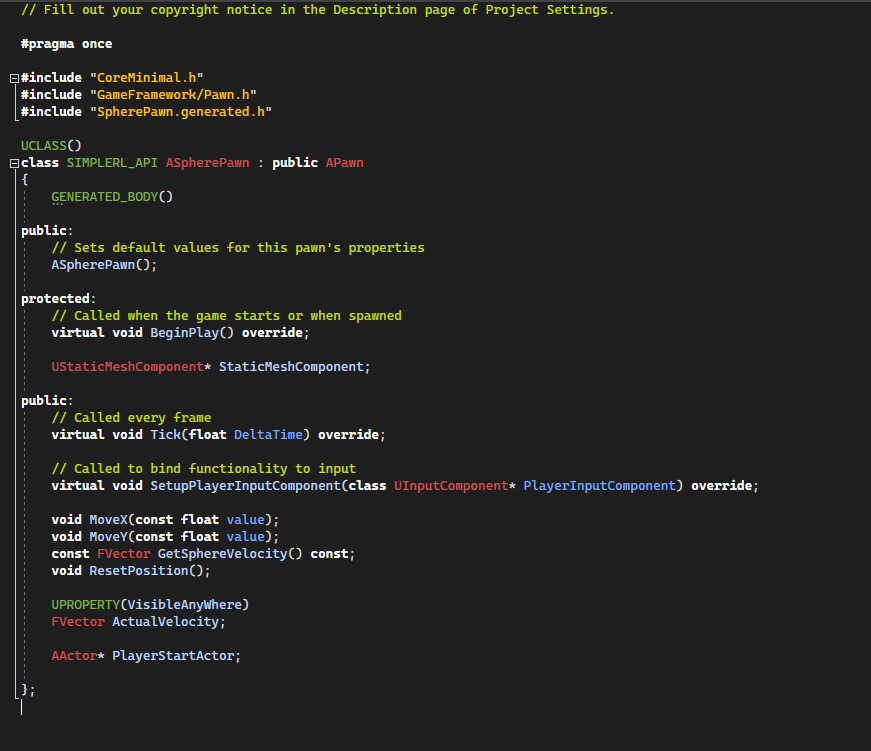
Task: Click the "Called to bind functionality" comment
Action: [204, 468]
